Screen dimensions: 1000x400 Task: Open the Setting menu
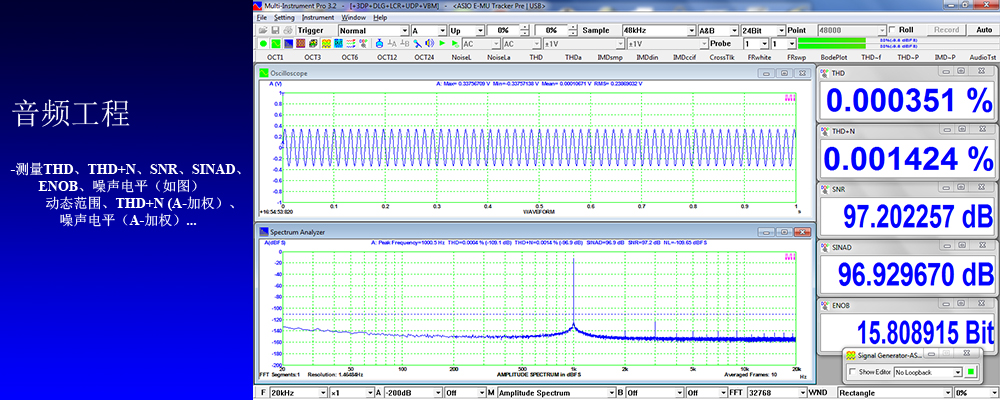point(284,18)
